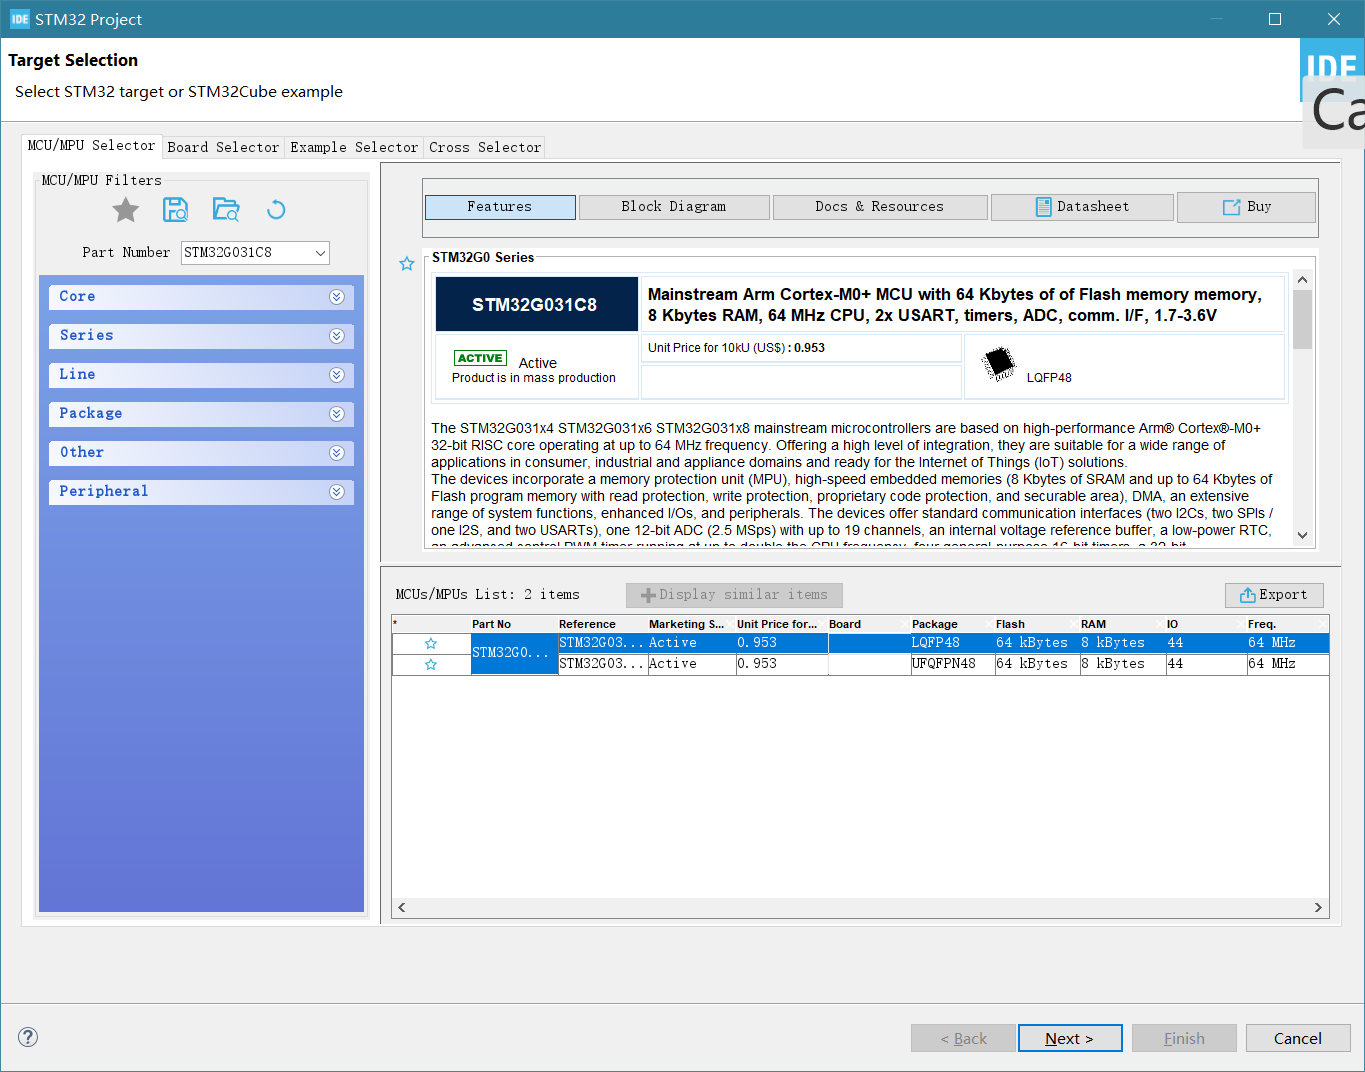This screenshot has width=1365, height=1072.
Task: Switch to MCU/MPU Selector tab
Action: pyautogui.click(x=91, y=146)
